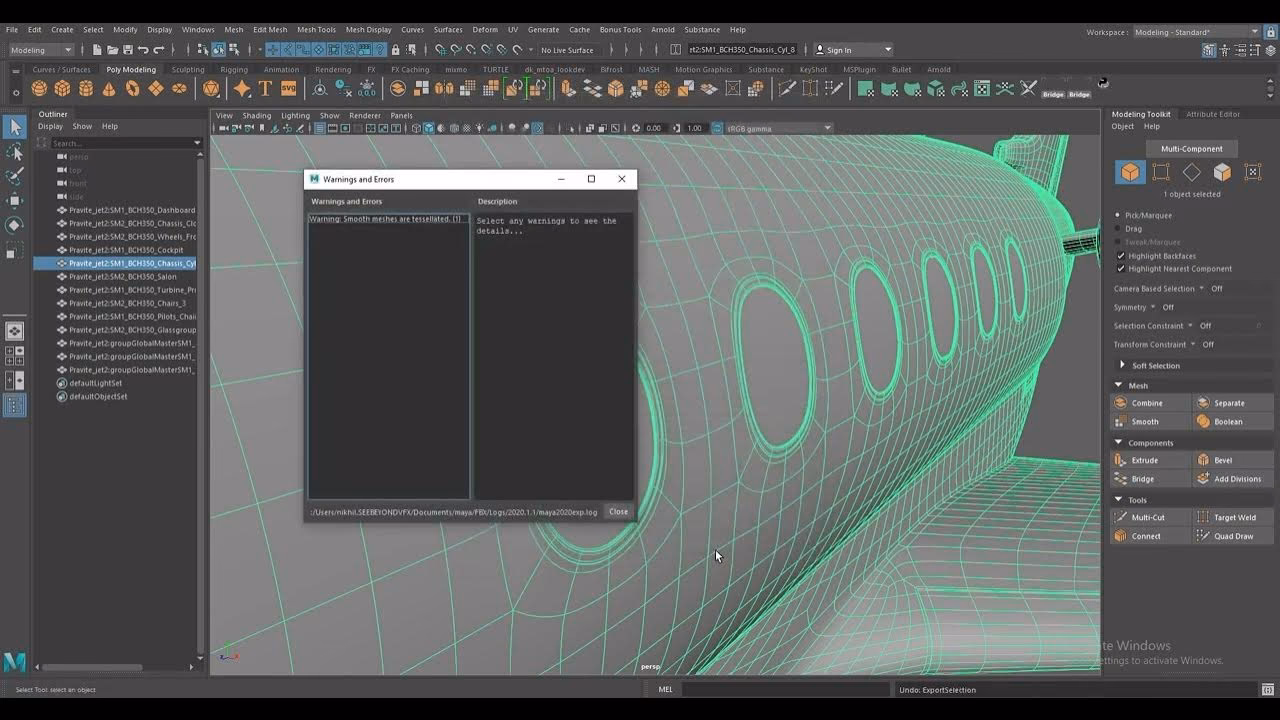Image resolution: width=1280 pixels, height=720 pixels.
Task: Click the open scene folder icon
Action: click(112, 50)
